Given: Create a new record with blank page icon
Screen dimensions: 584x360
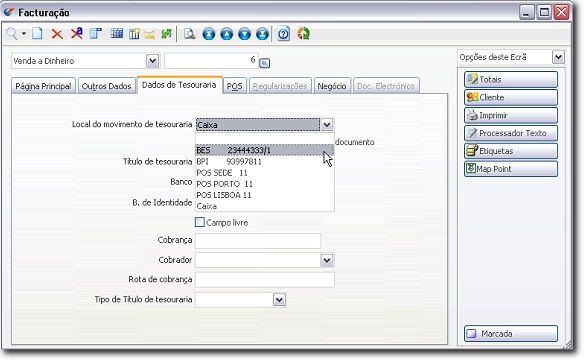Looking at the screenshot, I should pyautogui.click(x=37, y=34).
